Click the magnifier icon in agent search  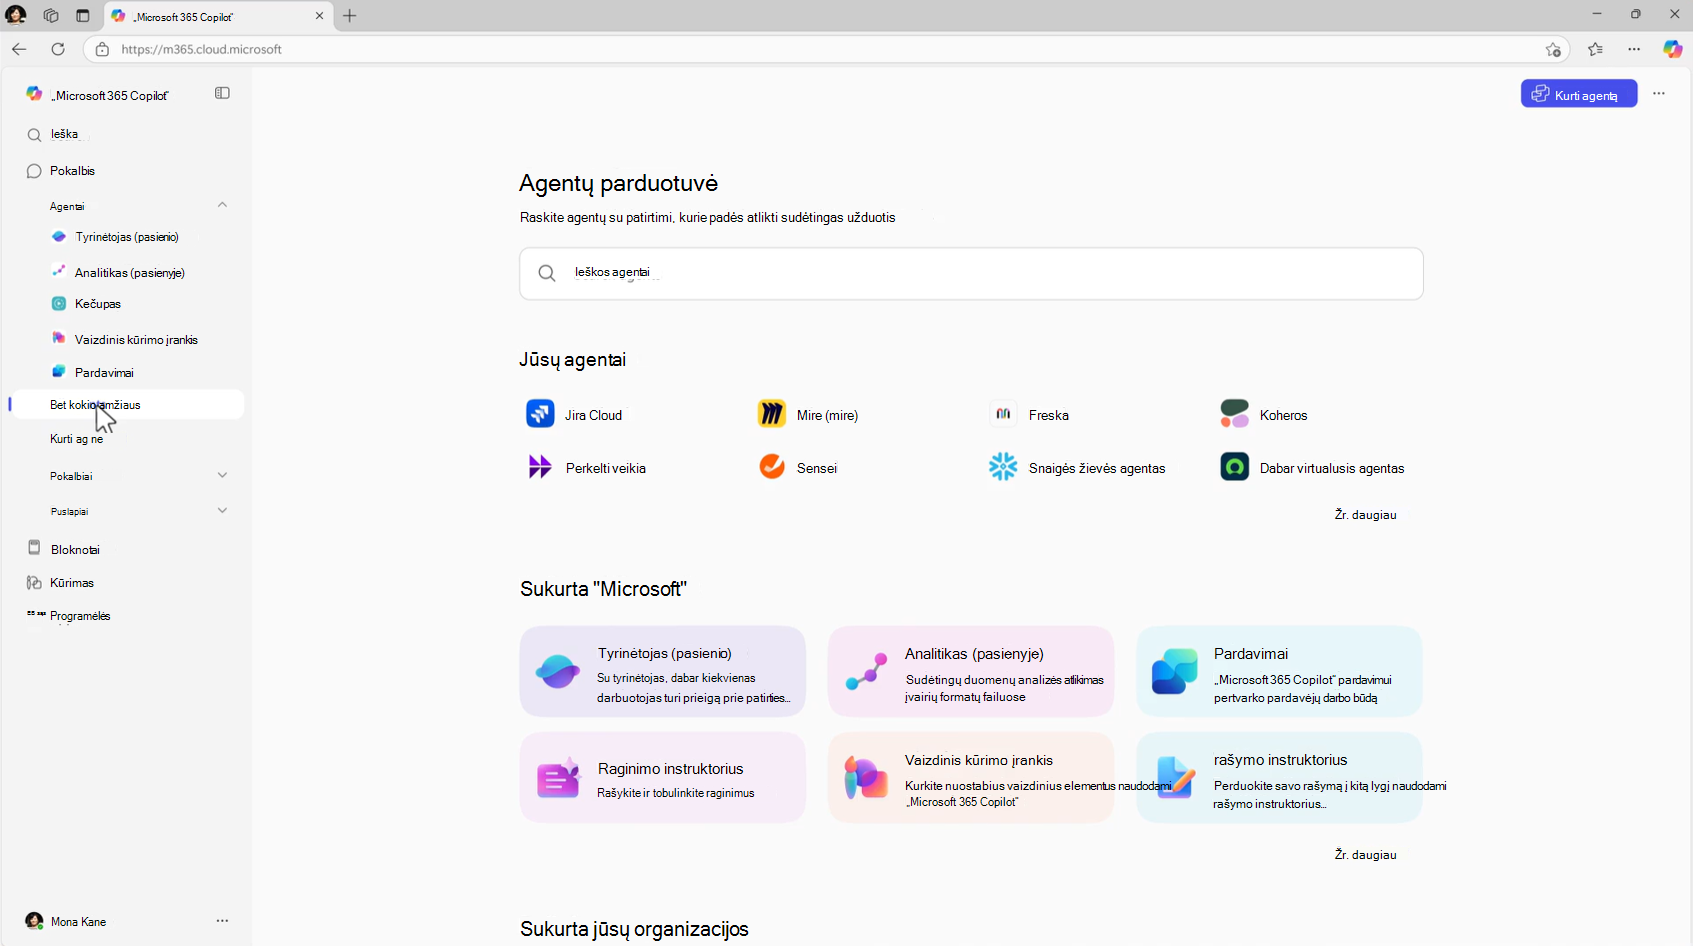coord(547,273)
